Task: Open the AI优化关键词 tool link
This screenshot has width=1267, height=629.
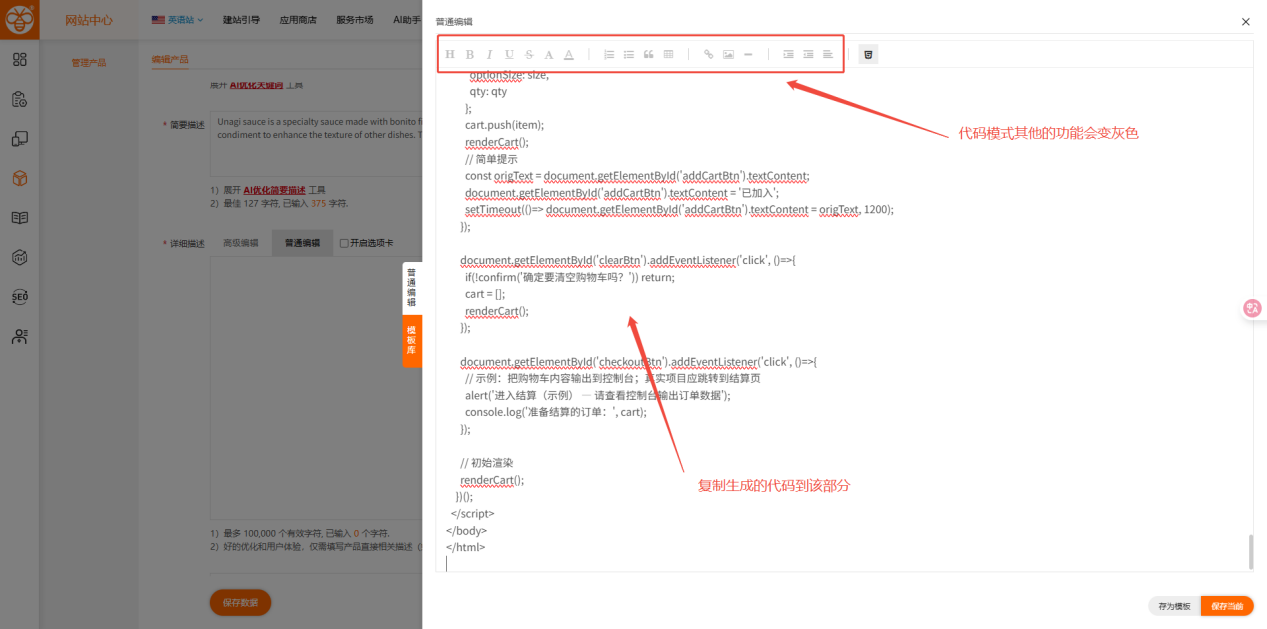Action: tap(257, 85)
